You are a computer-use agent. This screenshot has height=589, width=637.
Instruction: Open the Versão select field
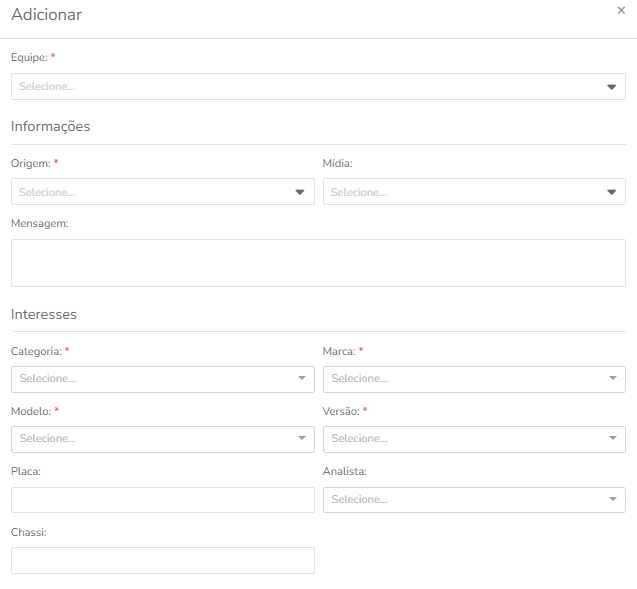(x=474, y=439)
